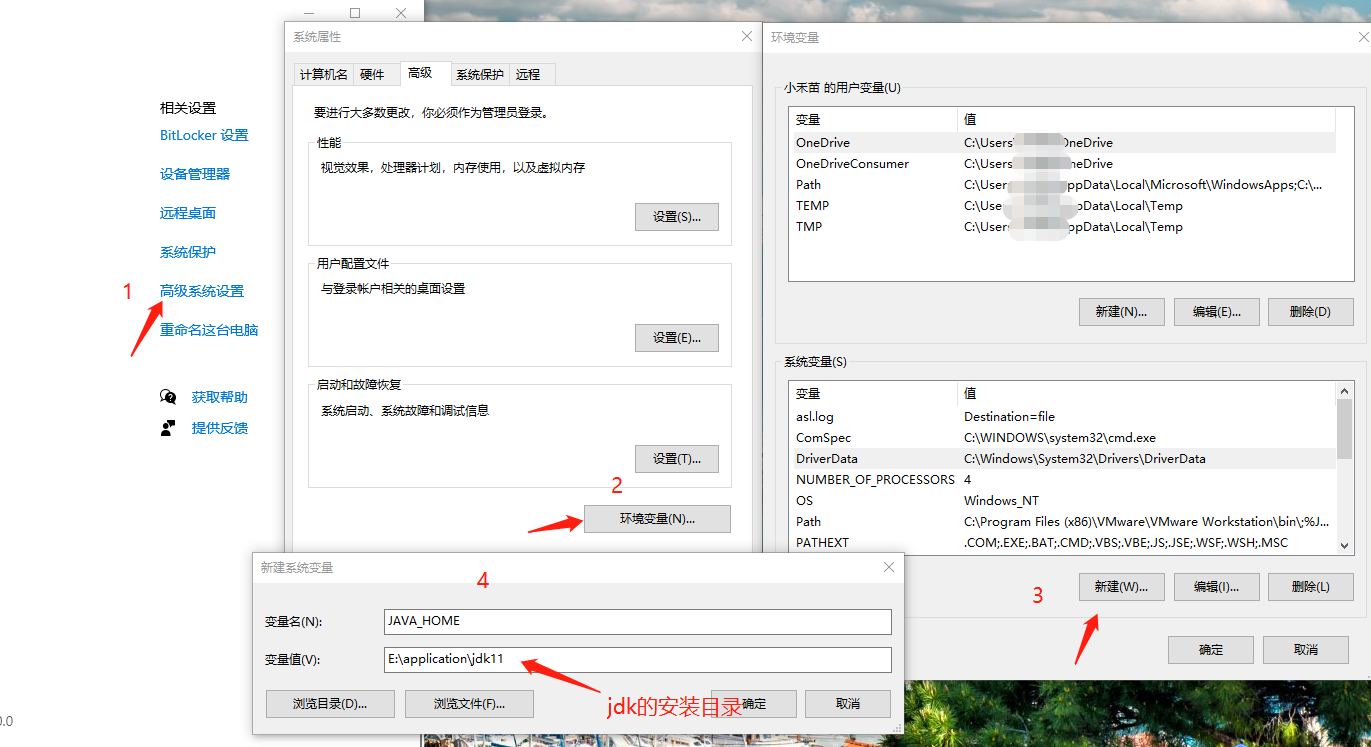Open user profile 设置(E) button
The image size is (1371, 747).
tap(677, 338)
